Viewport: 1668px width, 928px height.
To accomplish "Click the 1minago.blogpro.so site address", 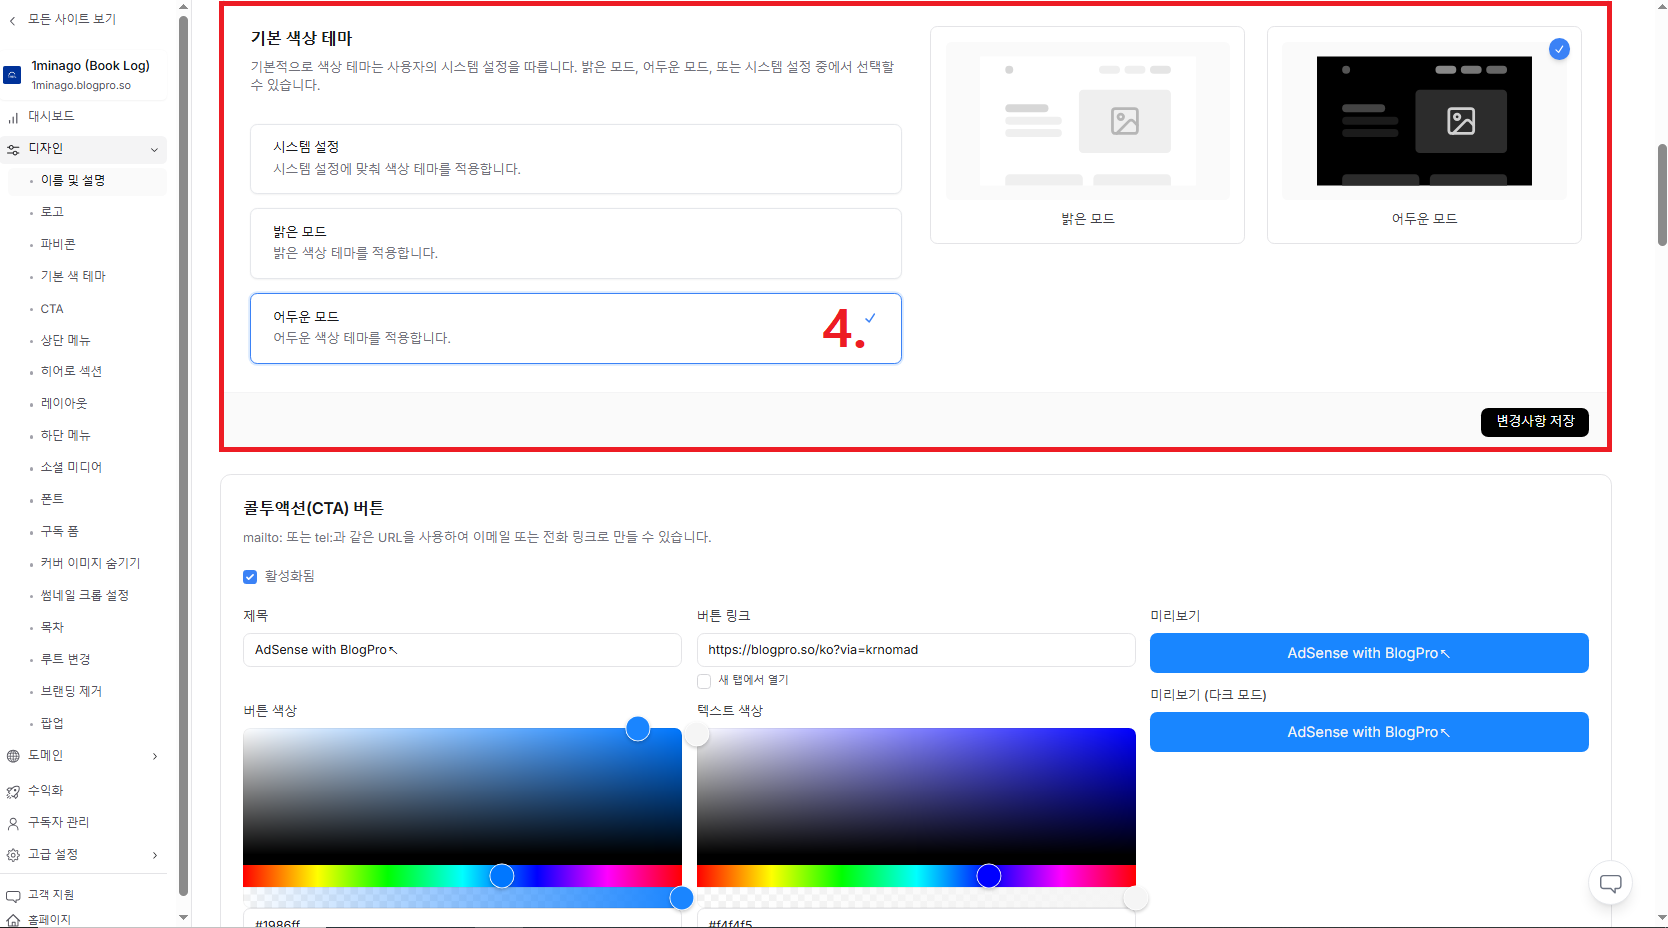I will (82, 86).
